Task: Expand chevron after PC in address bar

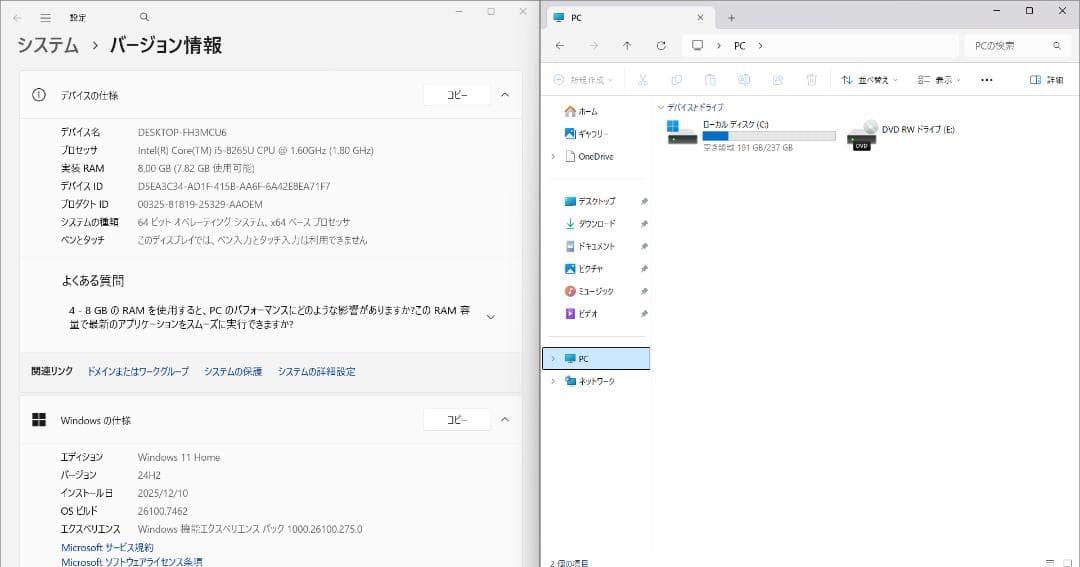Action: (760, 46)
